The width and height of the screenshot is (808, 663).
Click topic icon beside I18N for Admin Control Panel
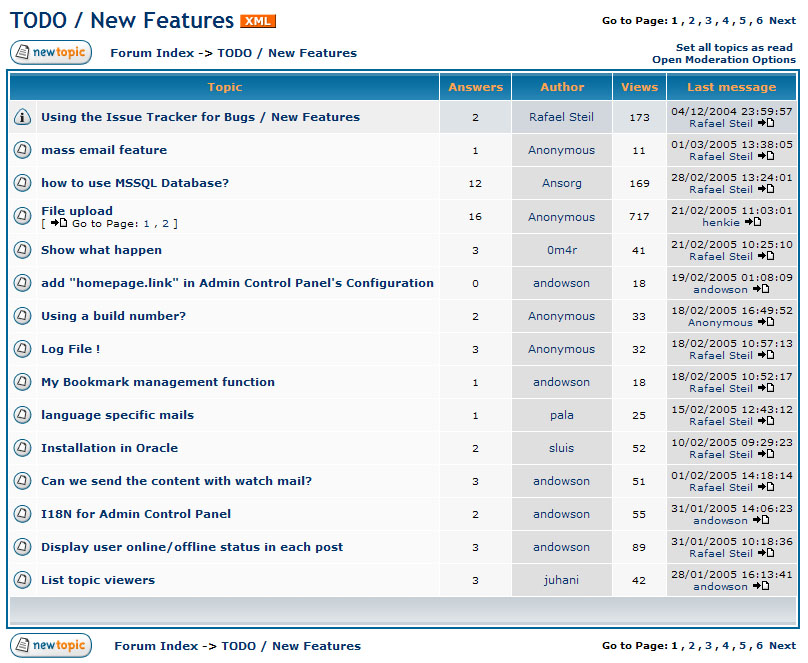[22, 514]
